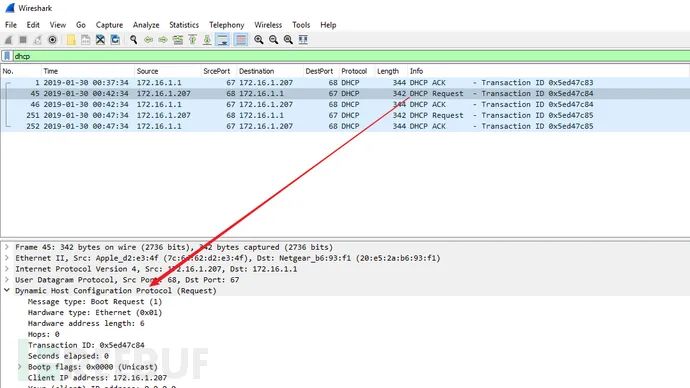Select the Message type: Boot Request field
This screenshot has height=388, width=690.
pos(95,302)
